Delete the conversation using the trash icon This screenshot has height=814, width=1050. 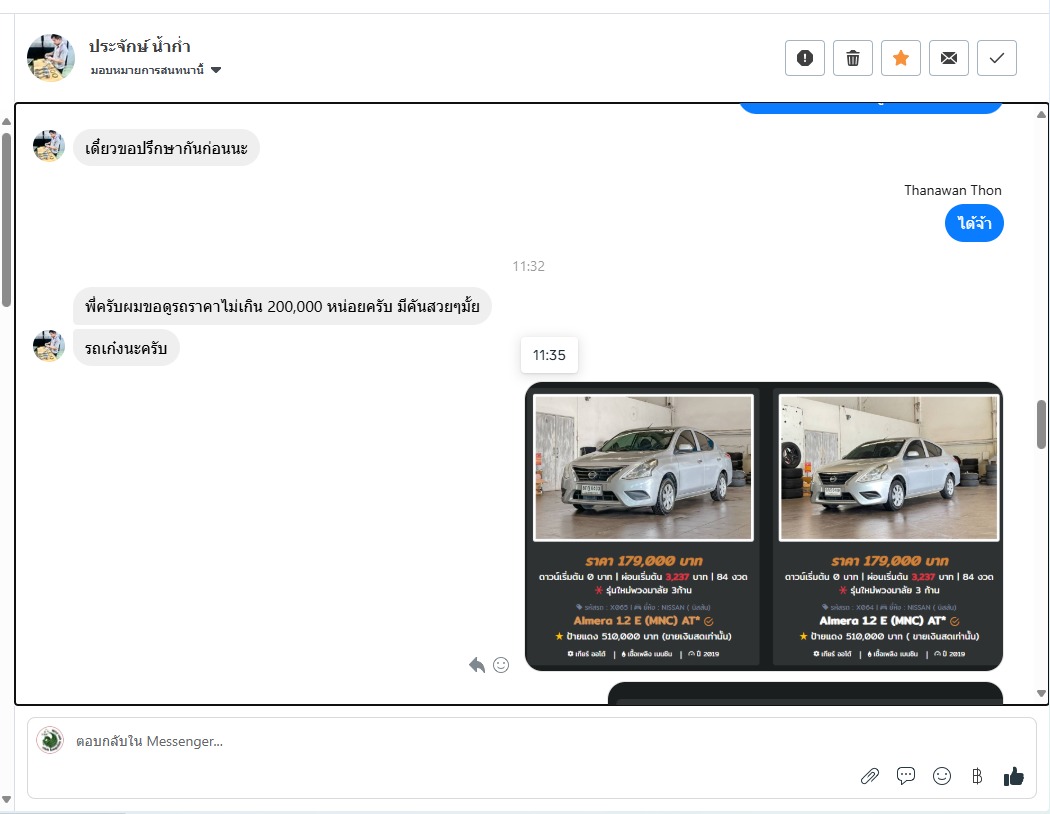[853, 58]
